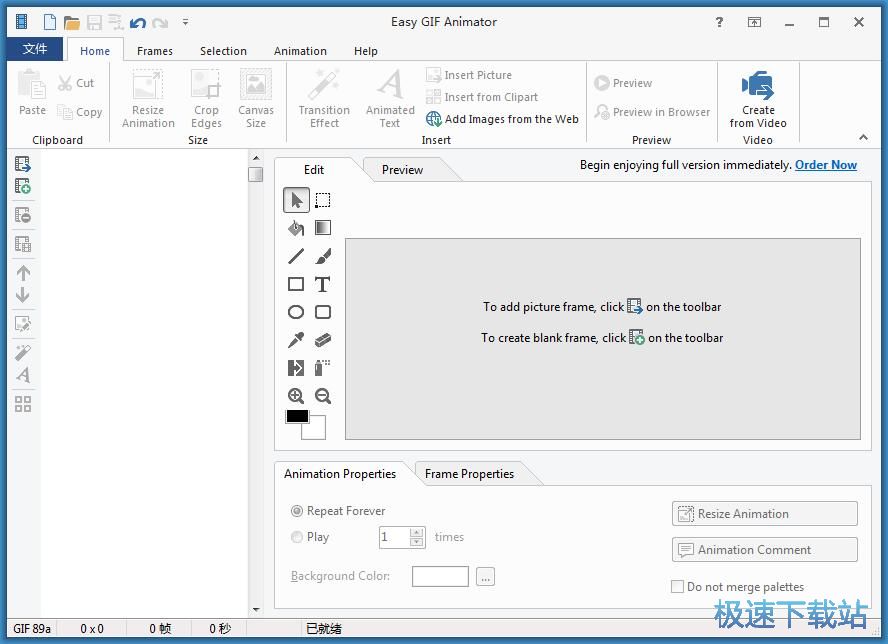Select the eraser tool
The width and height of the screenshot is (888, 644).
point(323,340)
